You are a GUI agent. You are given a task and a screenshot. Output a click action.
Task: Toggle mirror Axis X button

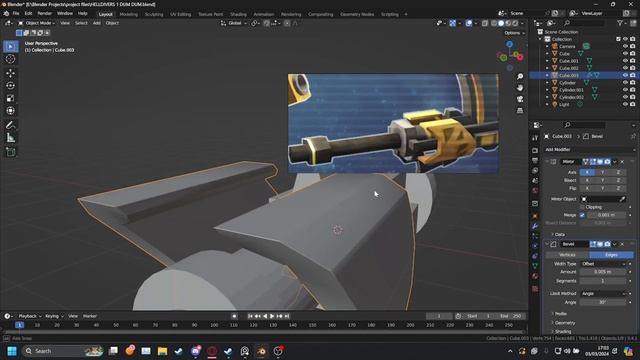[x=587, y=172]
